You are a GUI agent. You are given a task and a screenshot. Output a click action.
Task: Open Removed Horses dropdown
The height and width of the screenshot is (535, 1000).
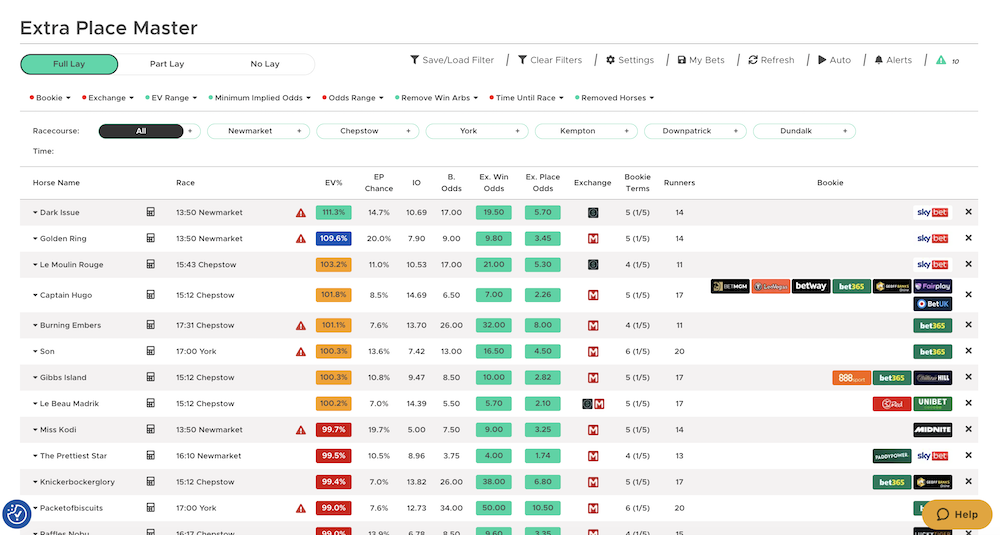coord(614,98)
